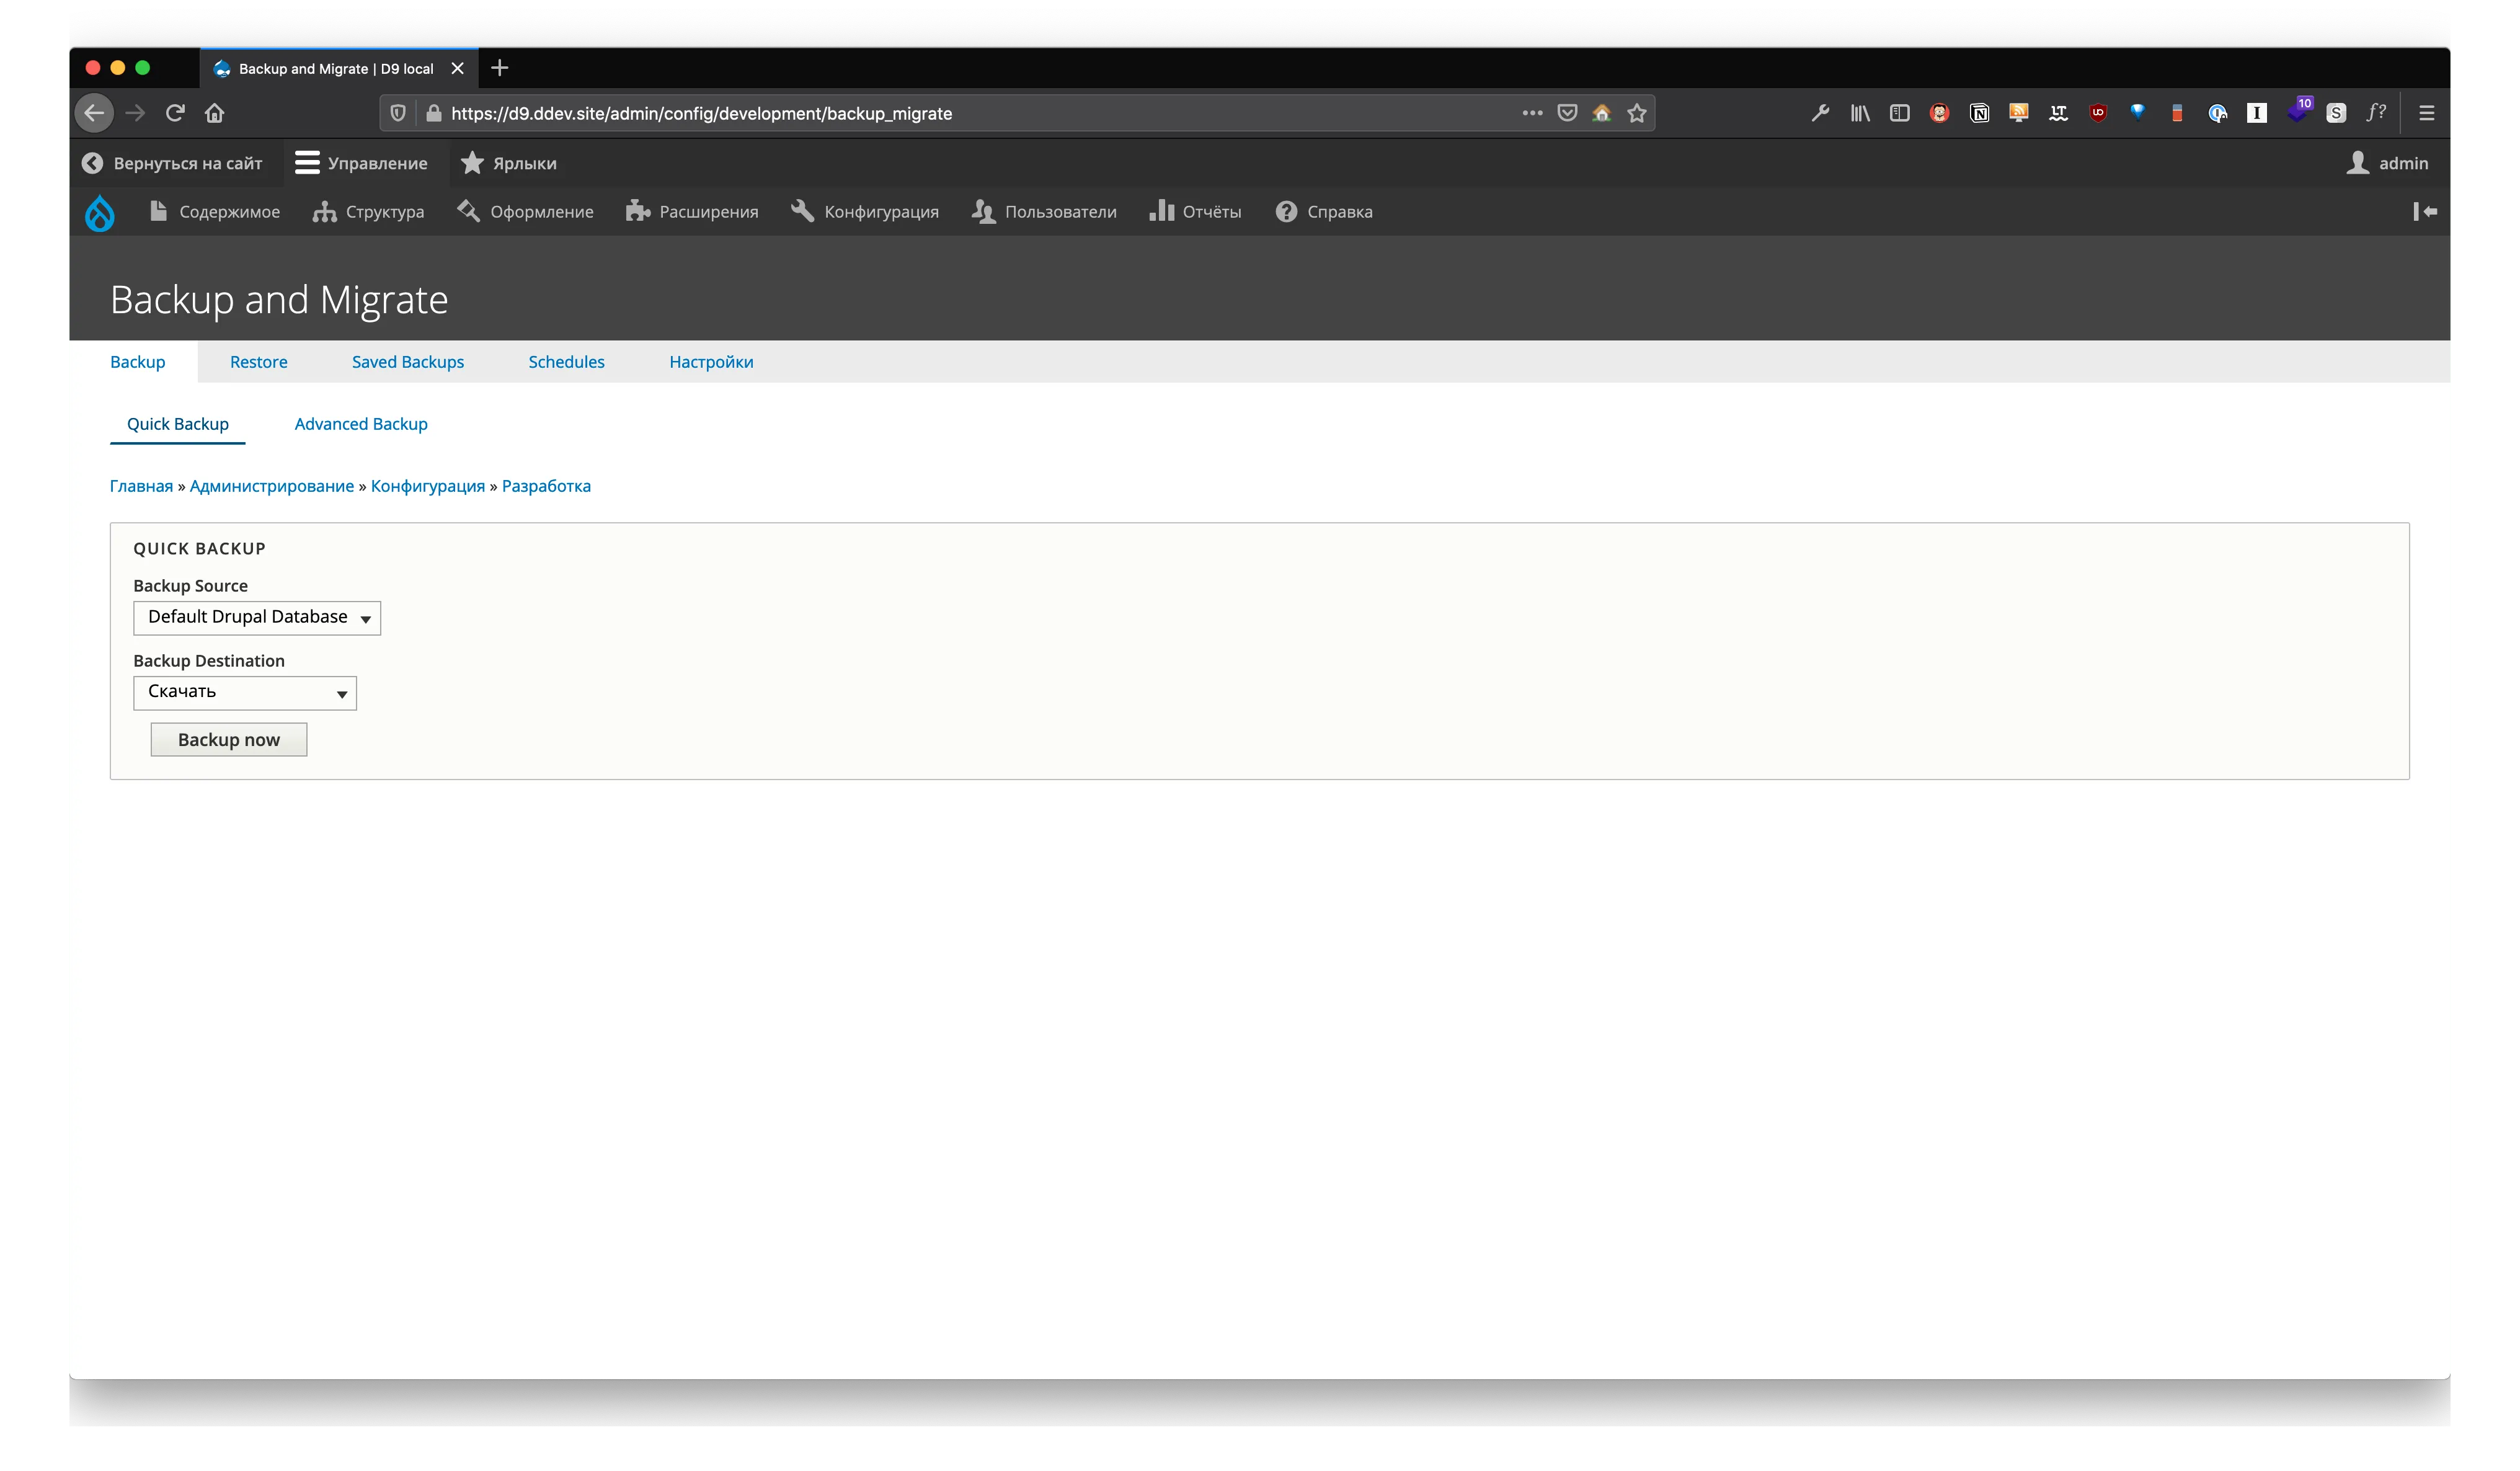Viewport: 2520px width, 1471px height.
Task: Open the Справка help menu
Action: coord(1324,212)
